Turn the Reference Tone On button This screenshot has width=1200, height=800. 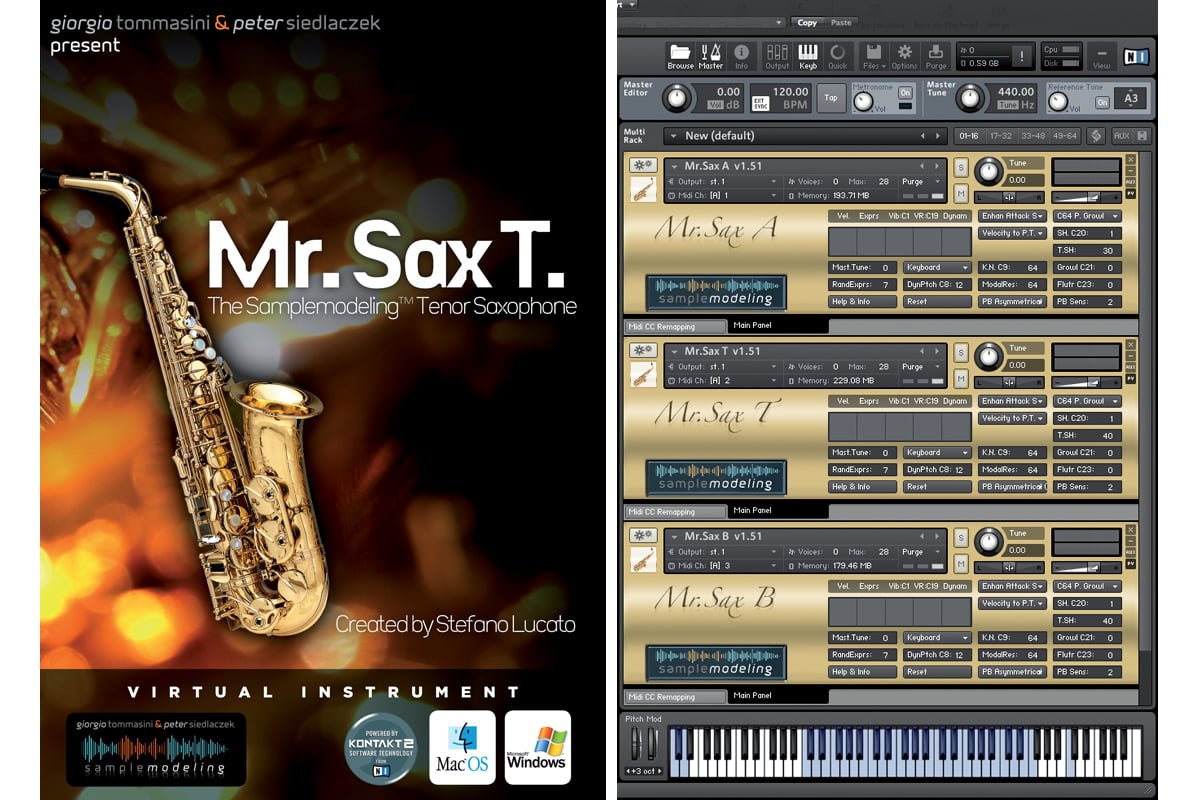pyautogui.click(x=1102, y=102)
